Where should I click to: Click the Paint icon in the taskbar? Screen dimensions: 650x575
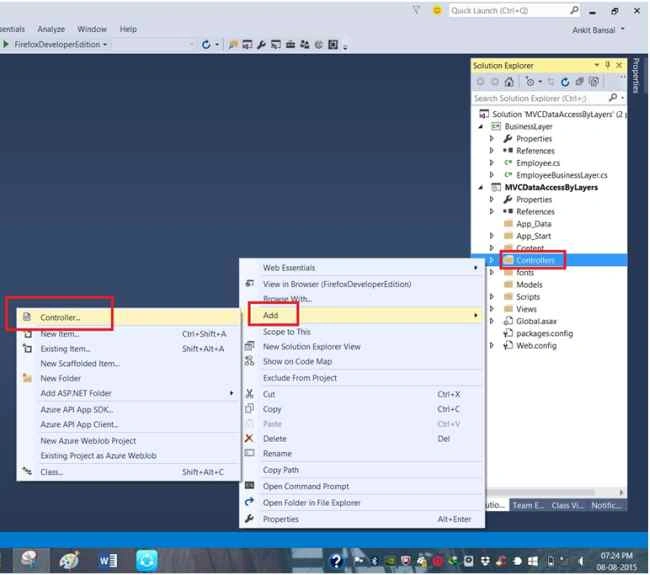click(x=69, y=560)
